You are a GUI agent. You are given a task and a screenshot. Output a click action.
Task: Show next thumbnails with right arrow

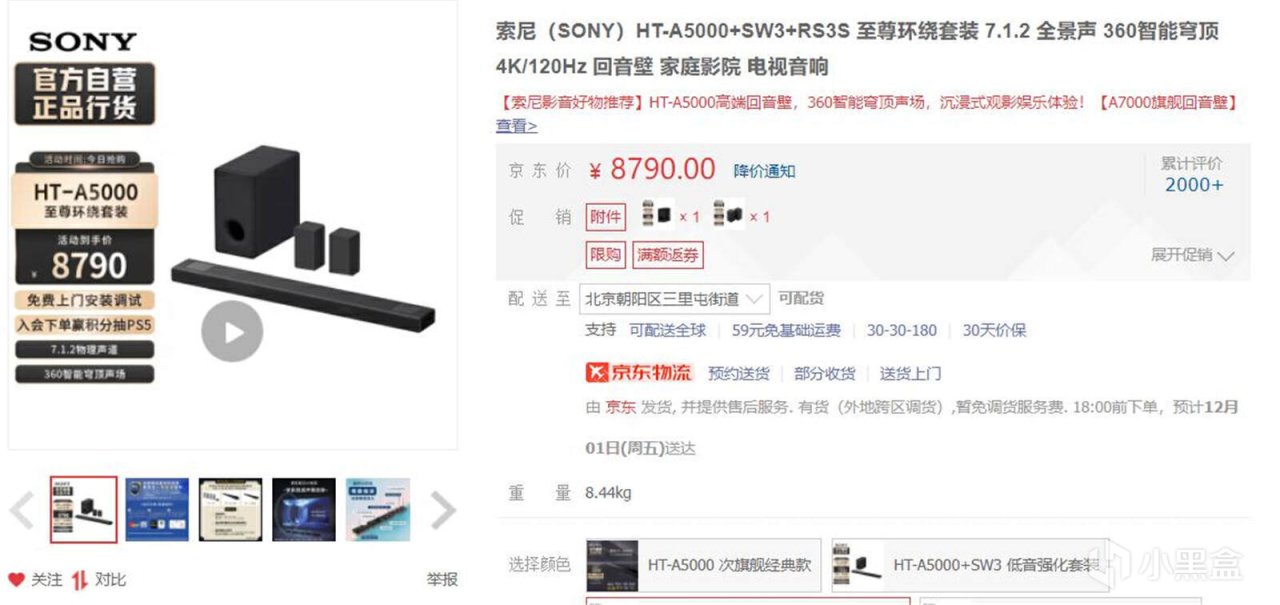(443, 511)
